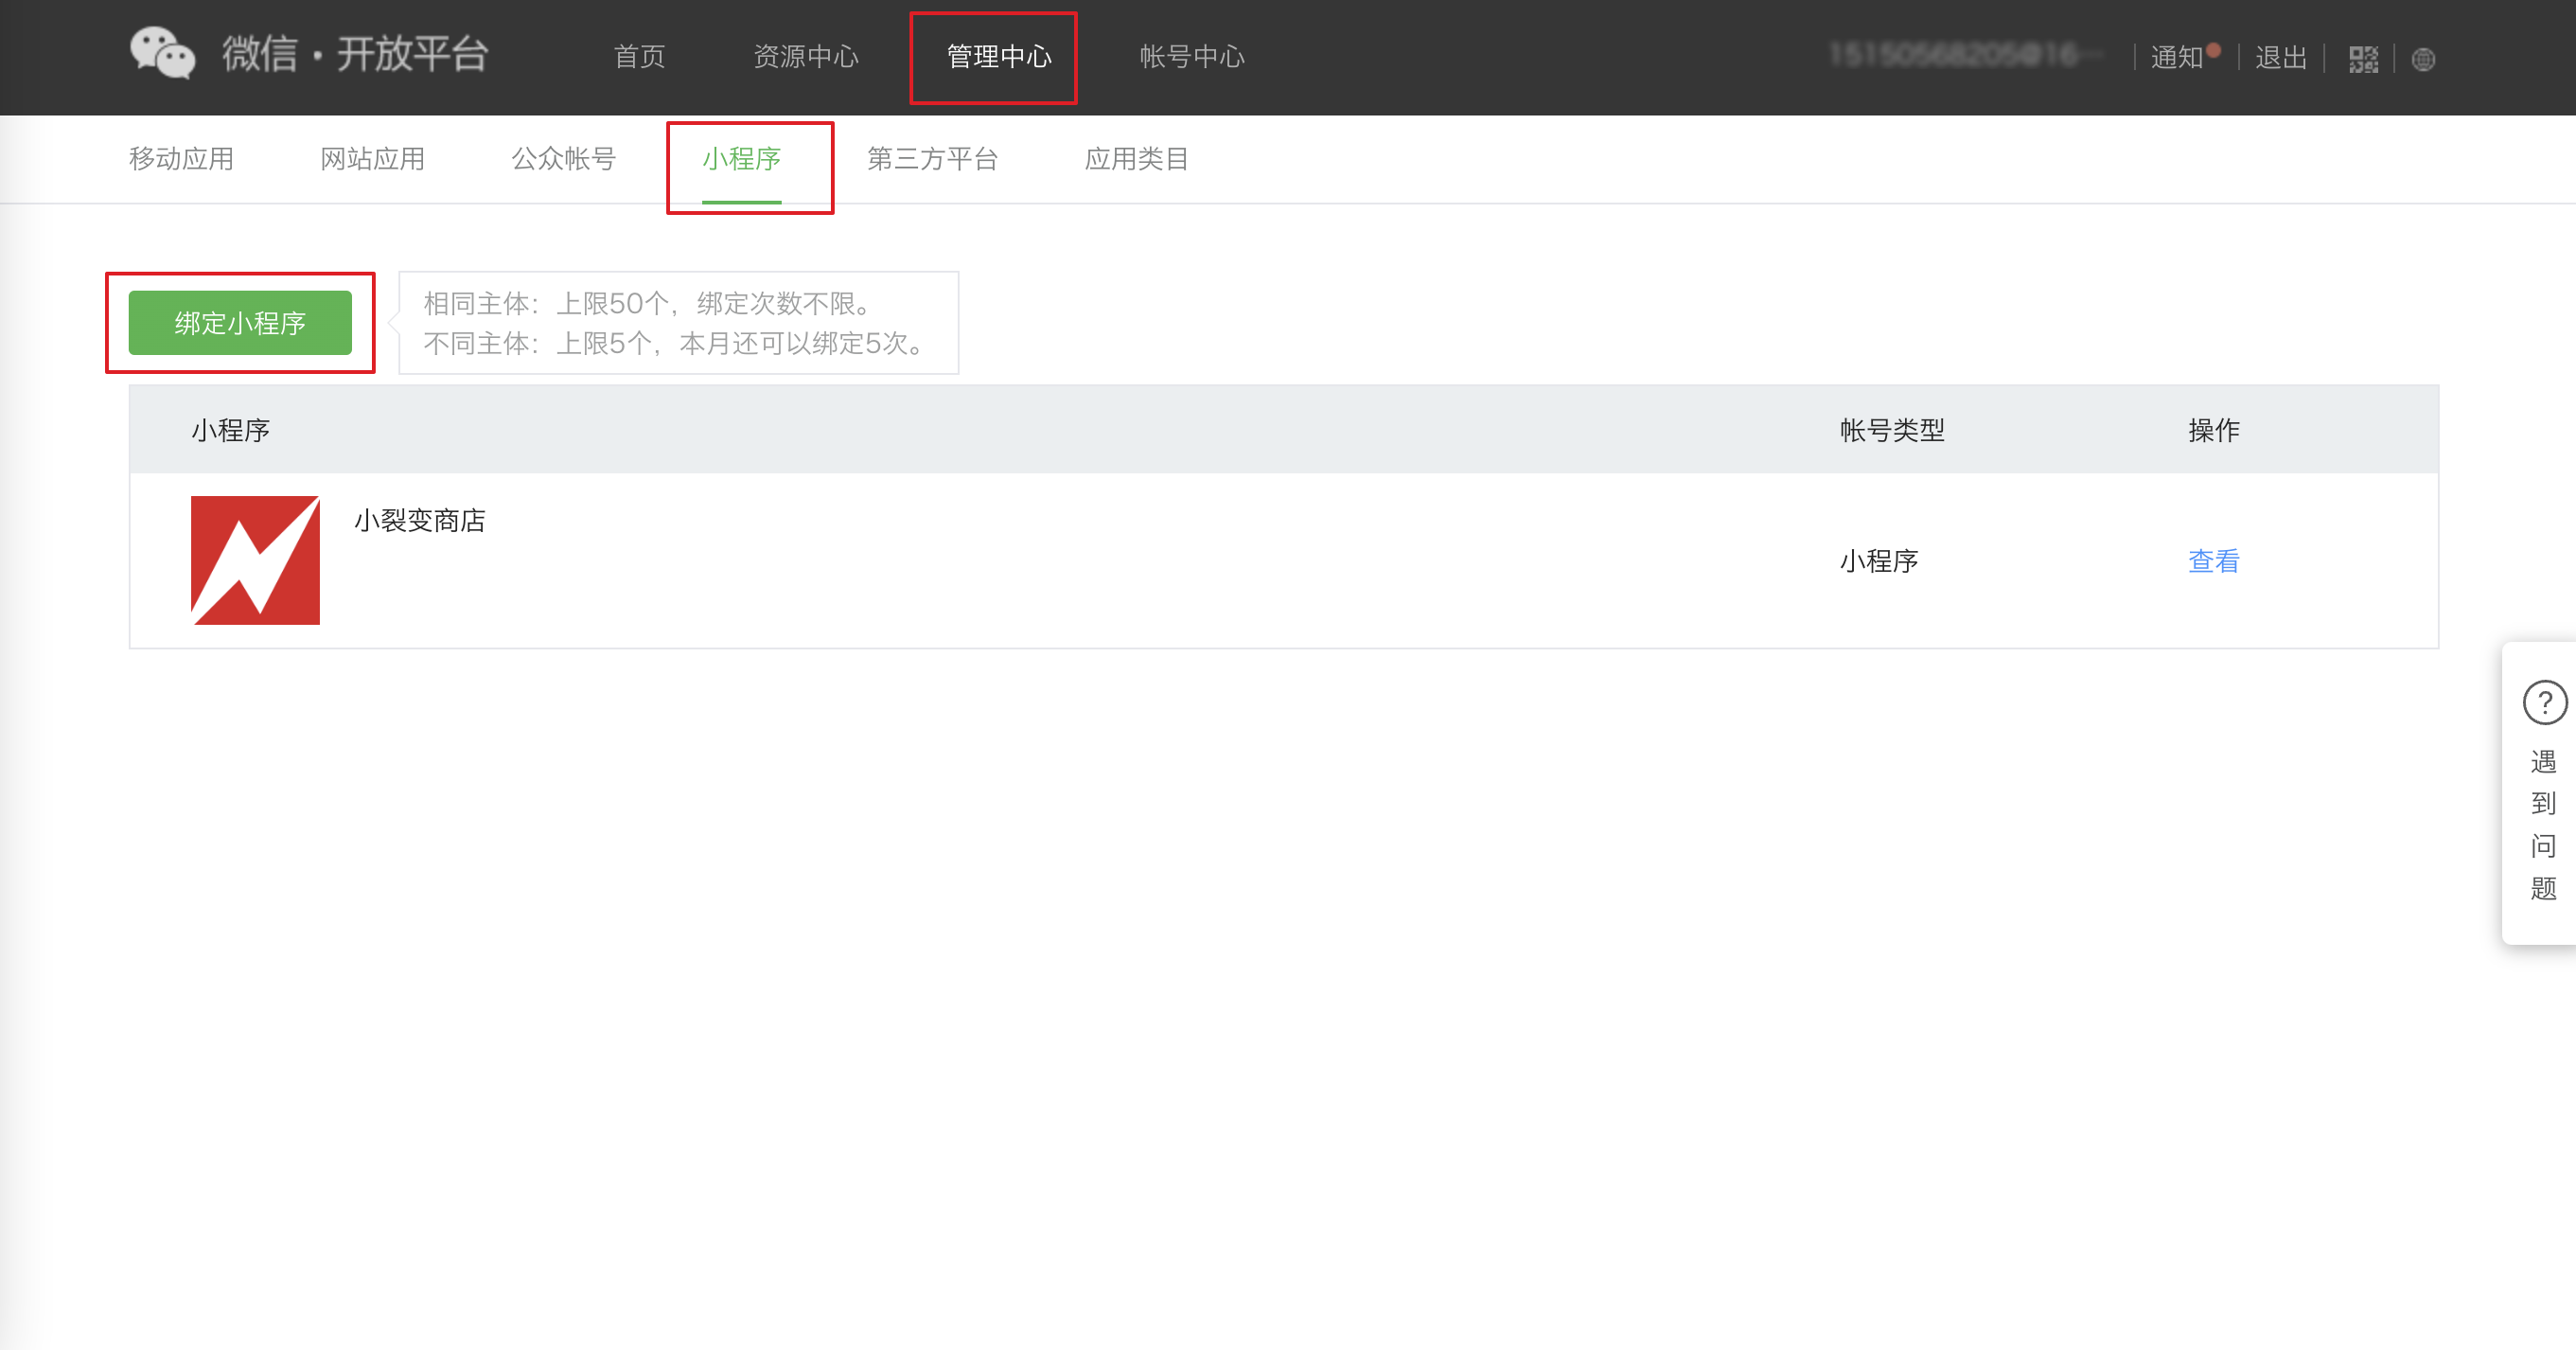
Task: Click the WeChat logo icon
Action: click(162, 54)
